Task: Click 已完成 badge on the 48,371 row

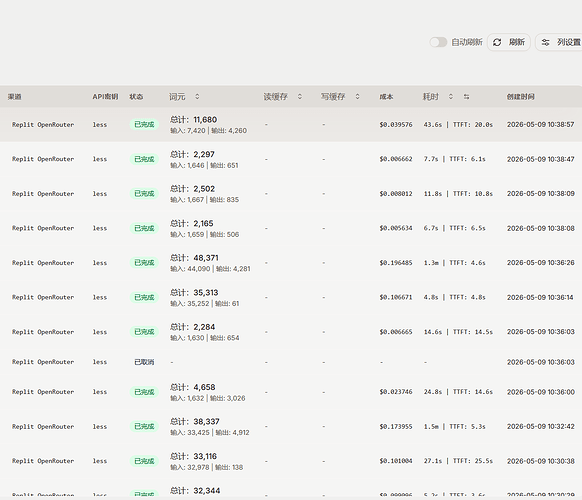Action: (144, 263)
